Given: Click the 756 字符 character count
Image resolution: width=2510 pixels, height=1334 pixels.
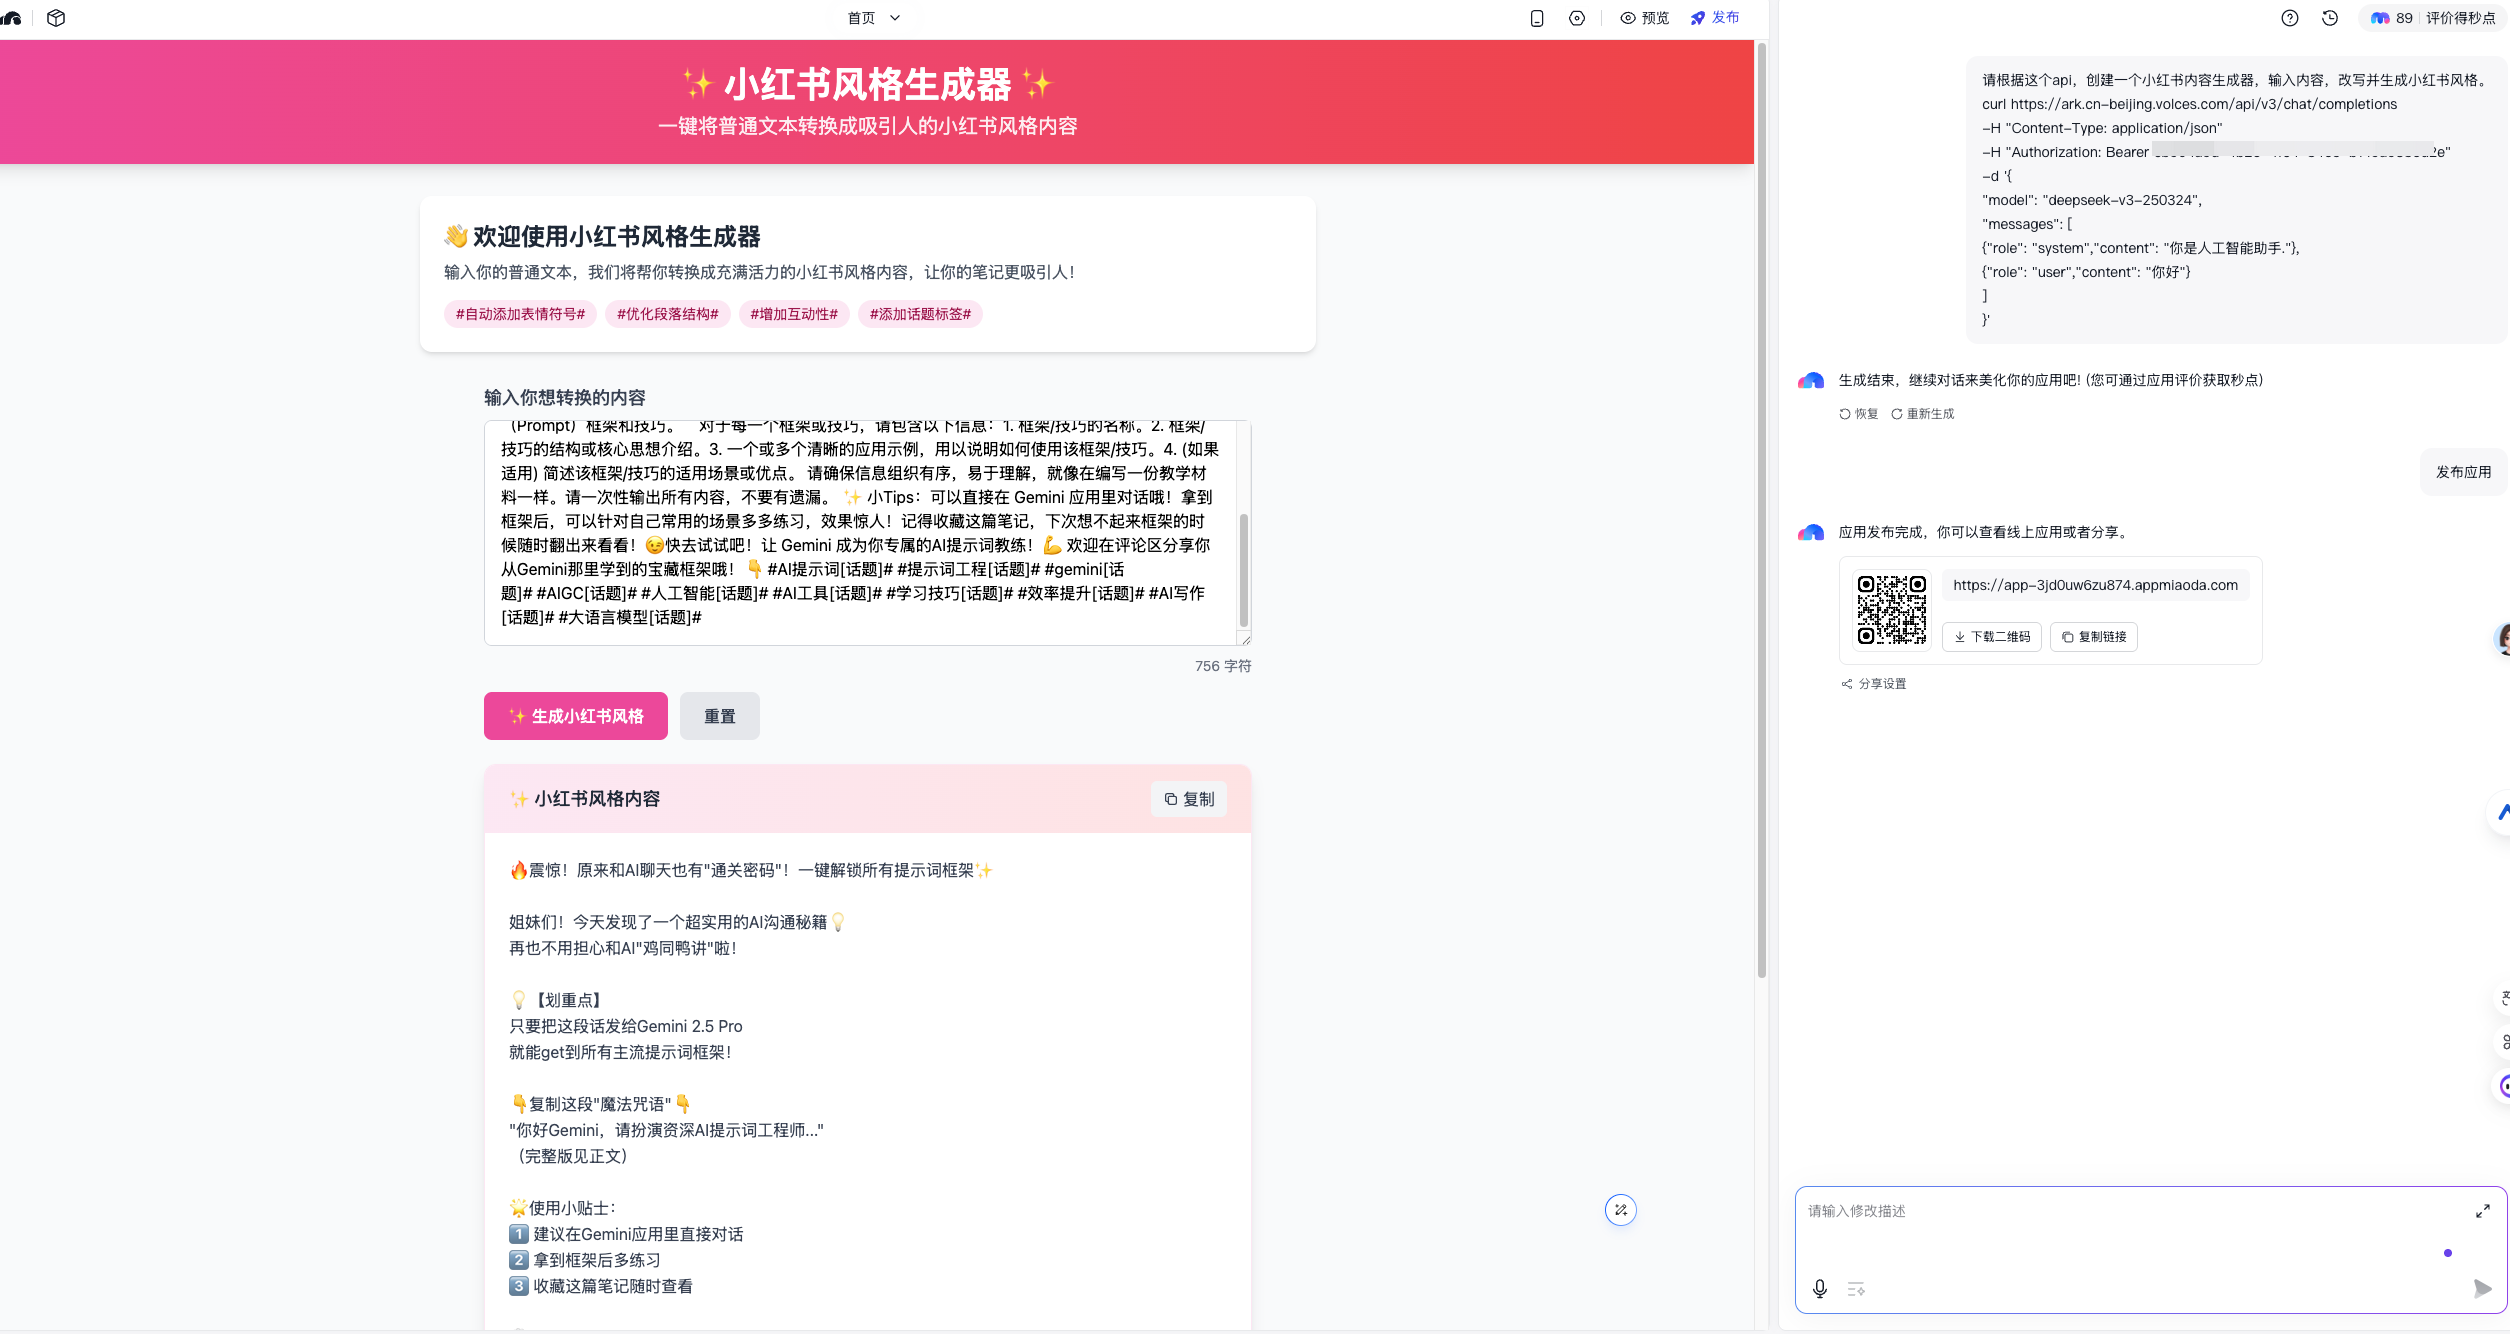Looking at the screenshot, I should [x=1223, y=666].
